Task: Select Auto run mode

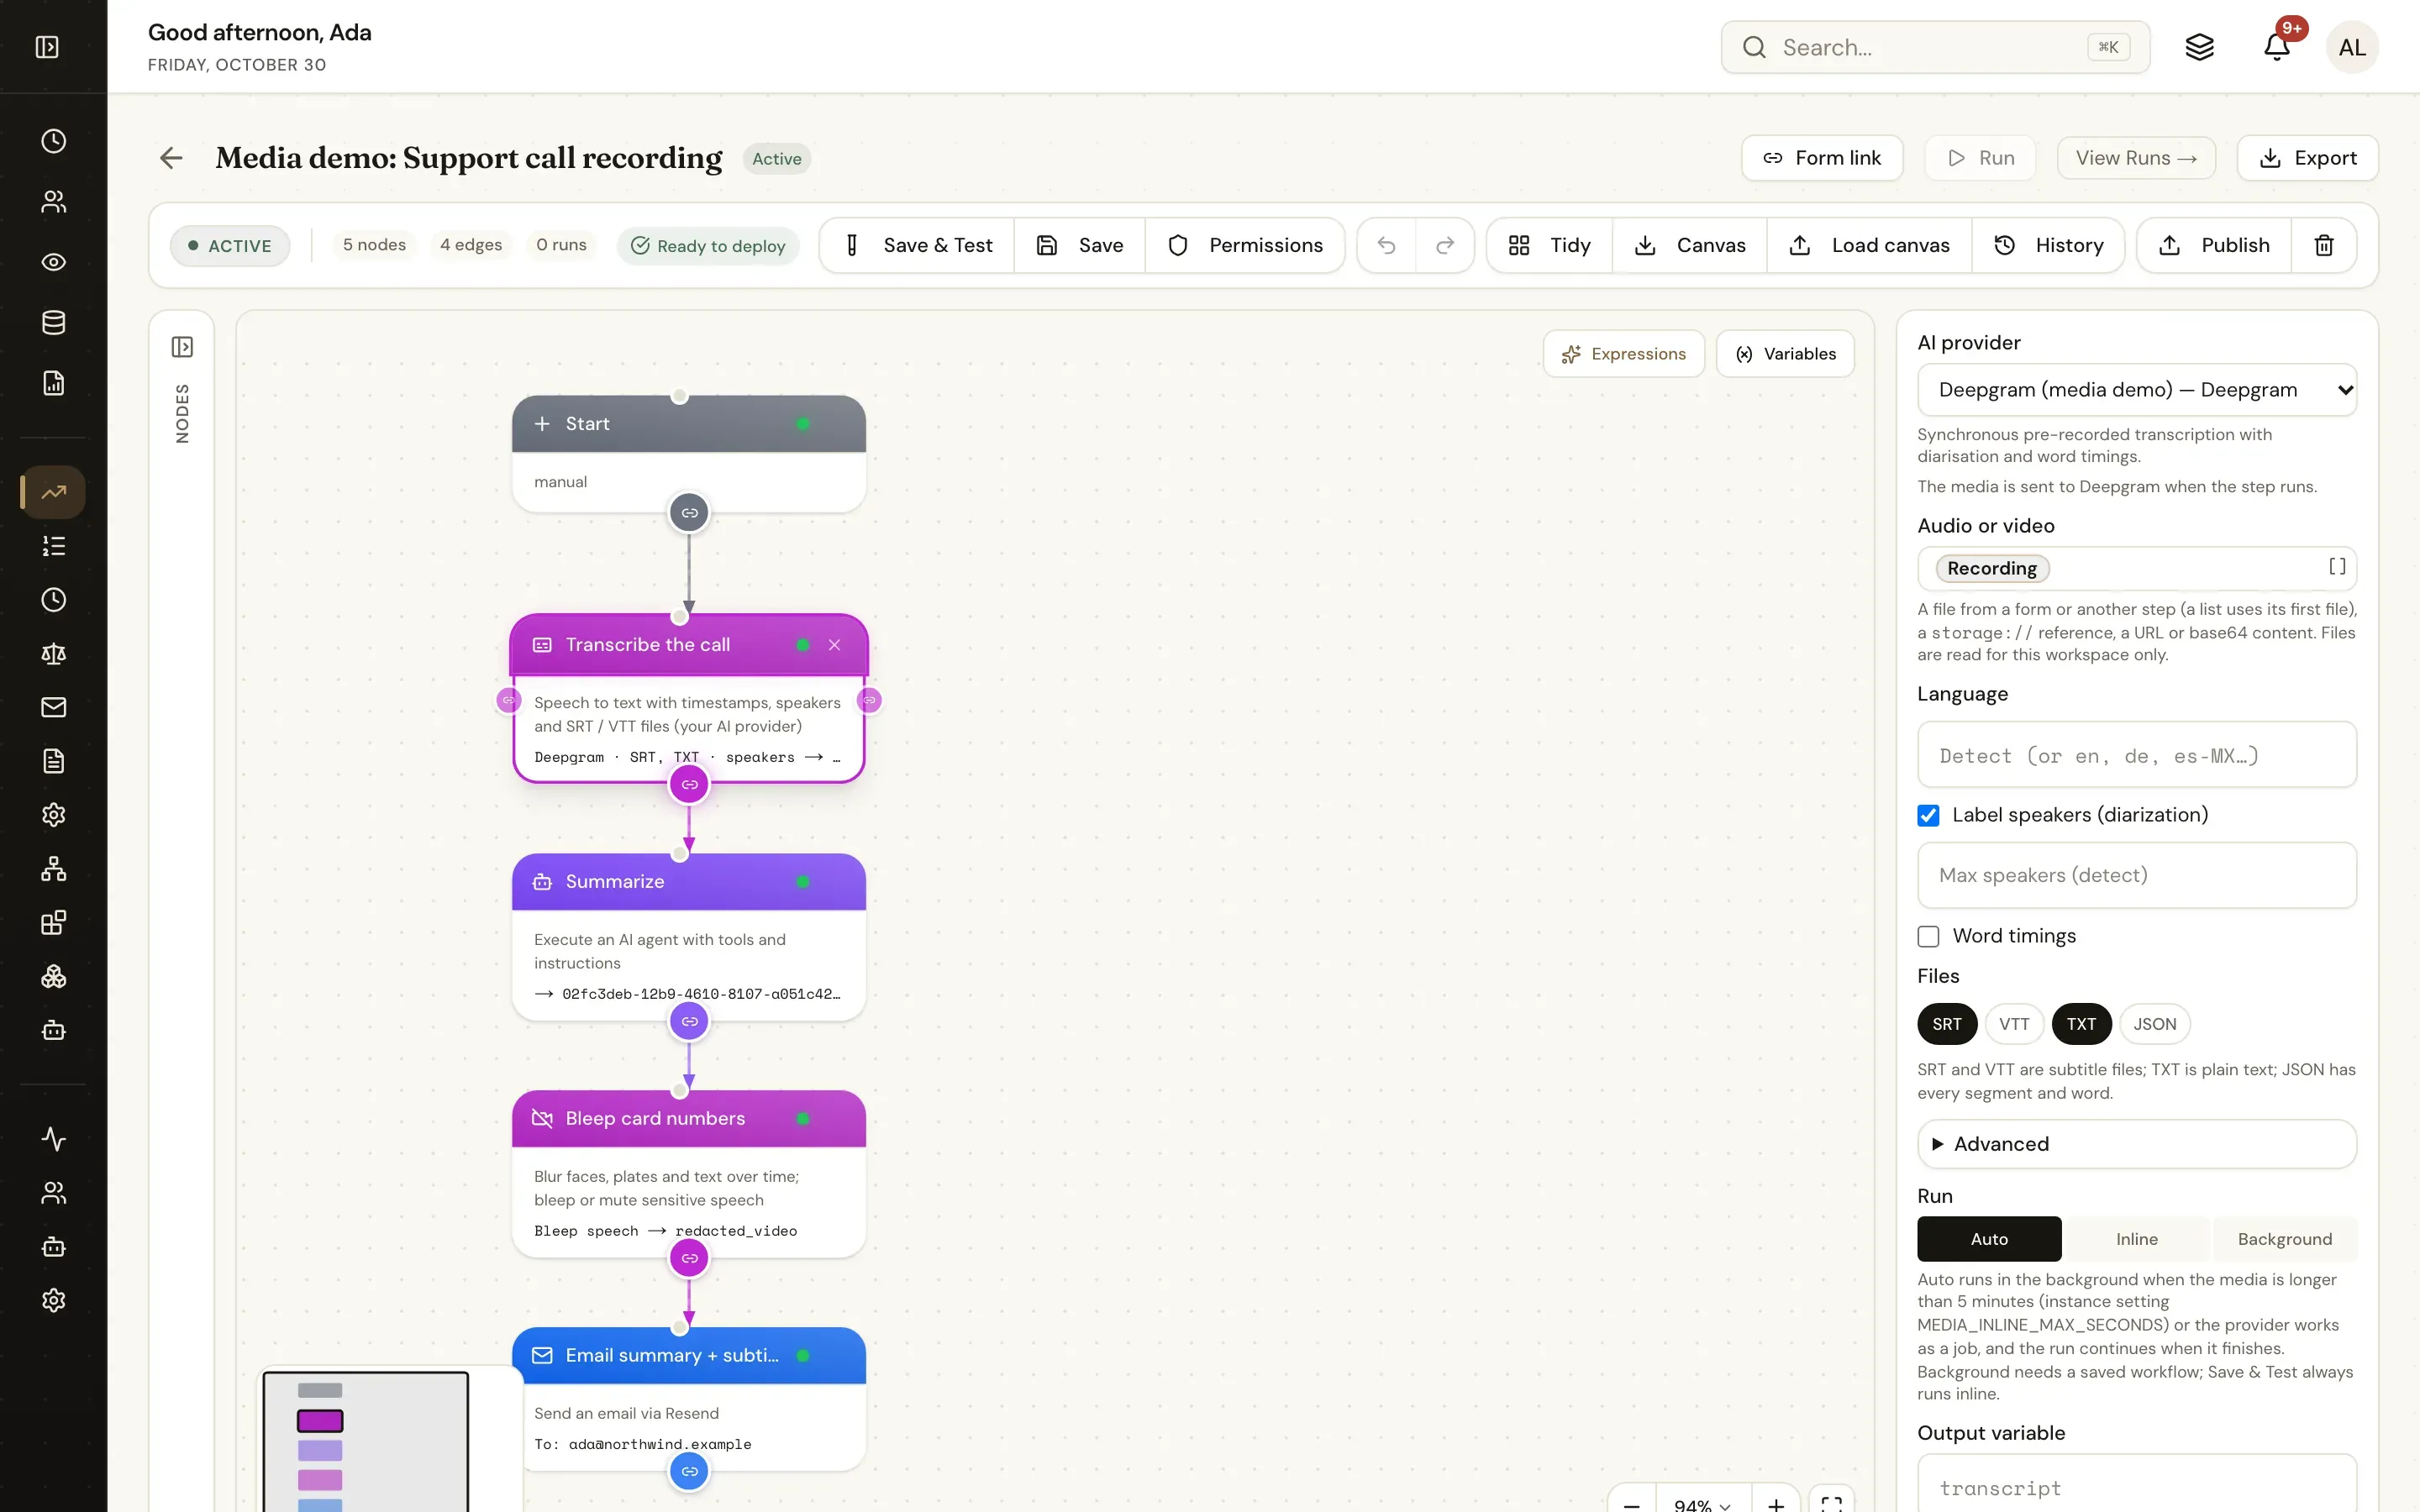Action: (x=1989, y=1239)
